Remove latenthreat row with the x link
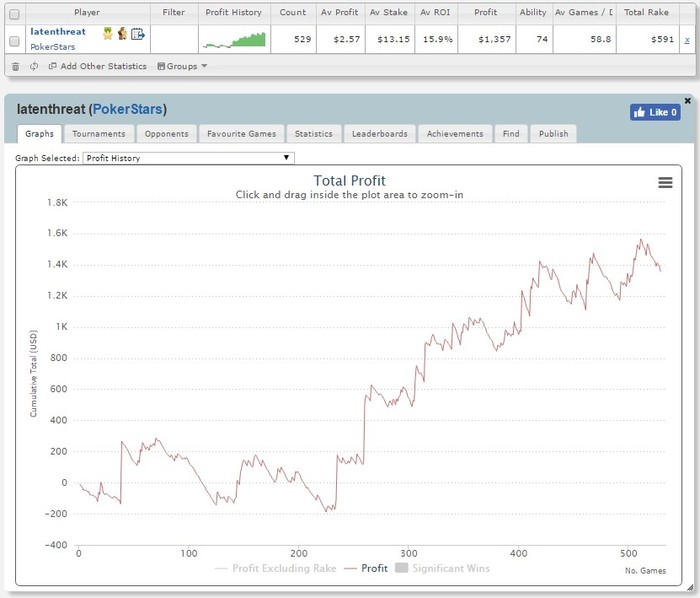This screenshot has height=598, width=700. click(x=687, y=40)
